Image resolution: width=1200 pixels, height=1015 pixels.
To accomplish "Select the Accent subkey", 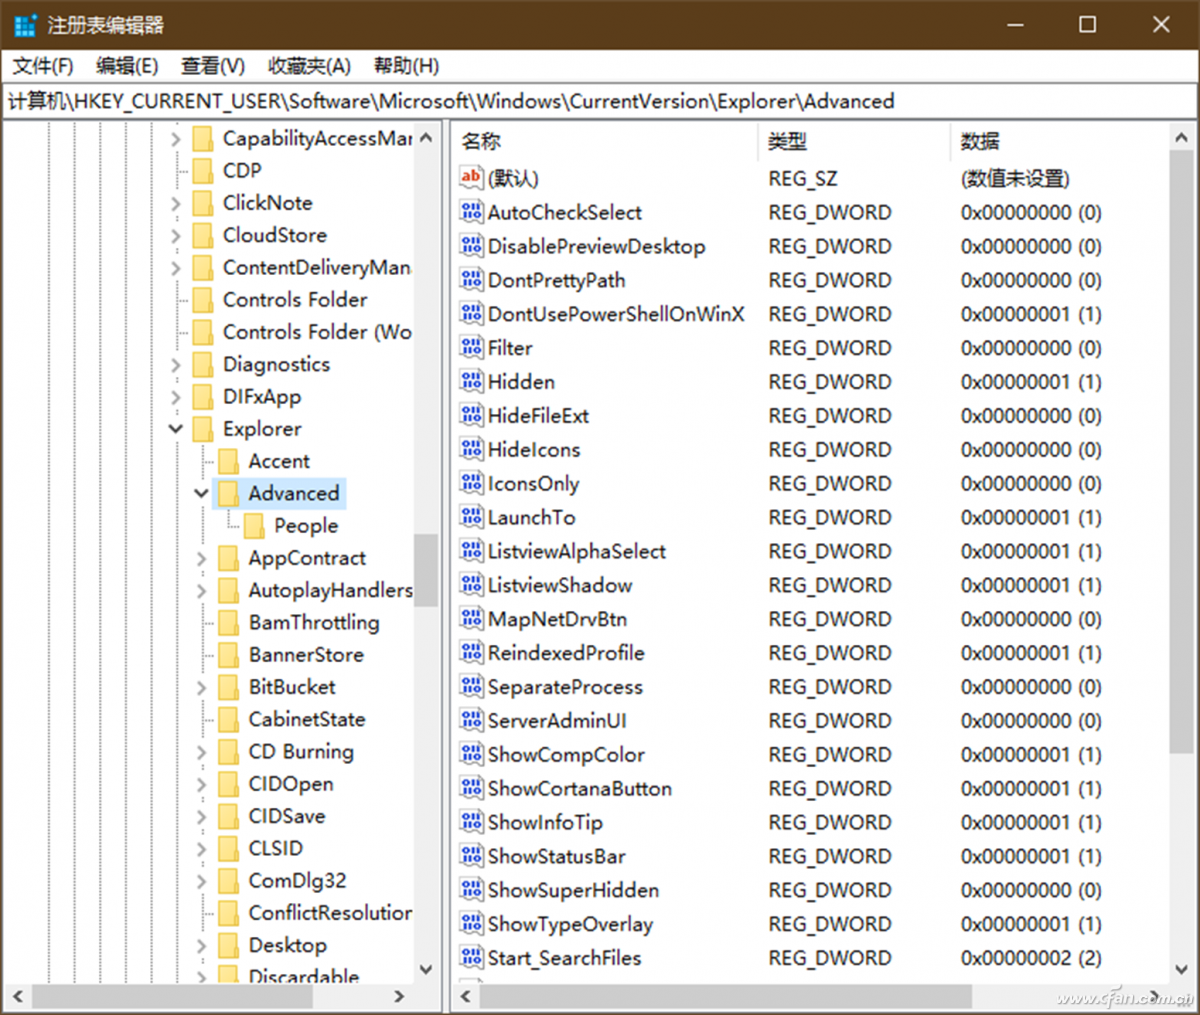I will coord(281,461).
